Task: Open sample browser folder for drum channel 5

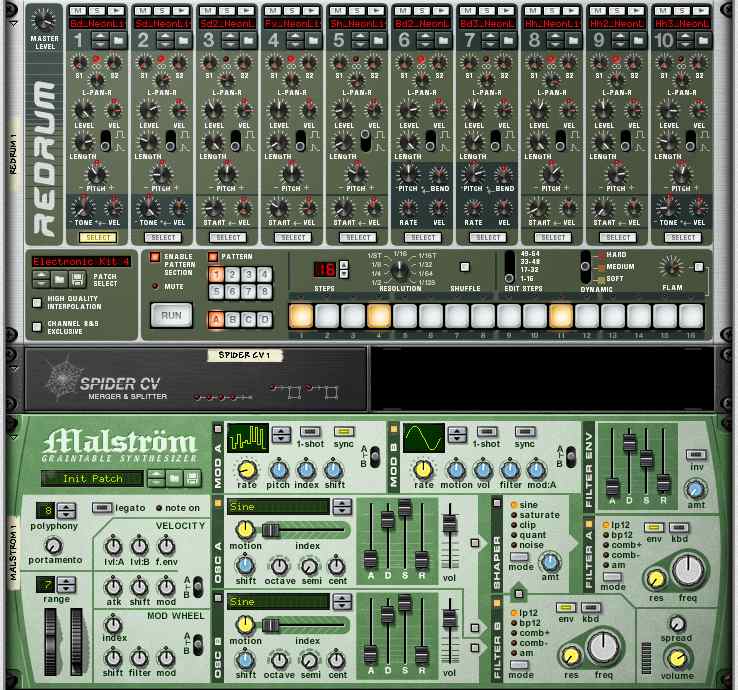Action: point(378,41)
